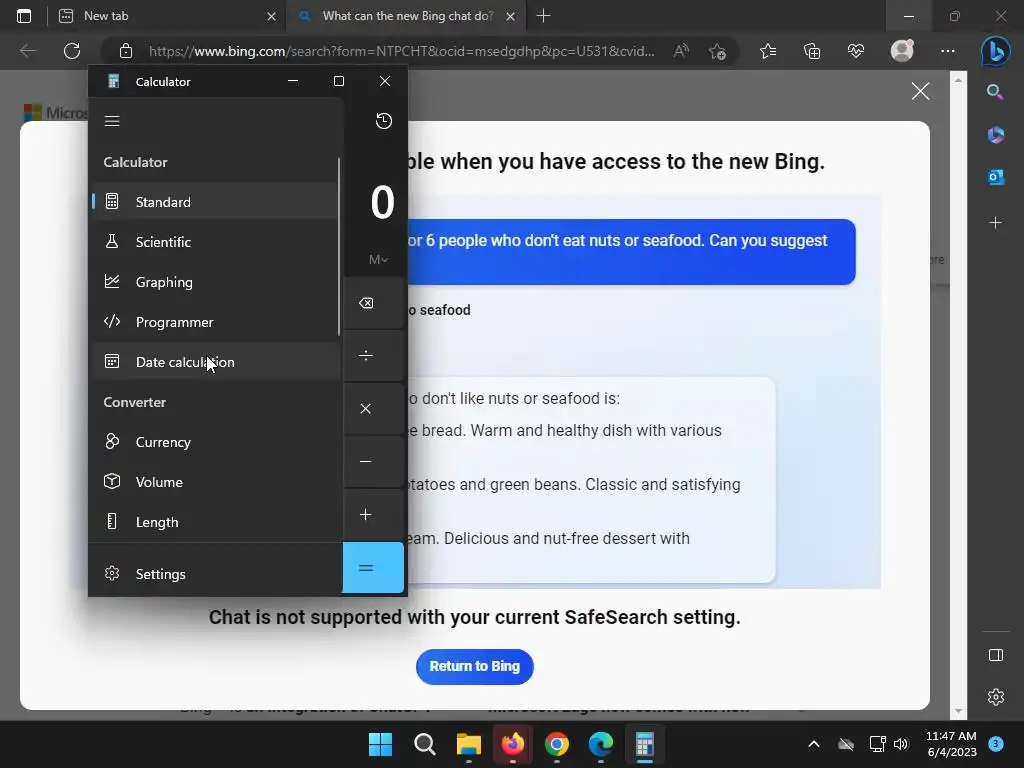Screen dimensions: 1024x768
Task: Show hidden system tray icons
Action: tap(814, 744)
